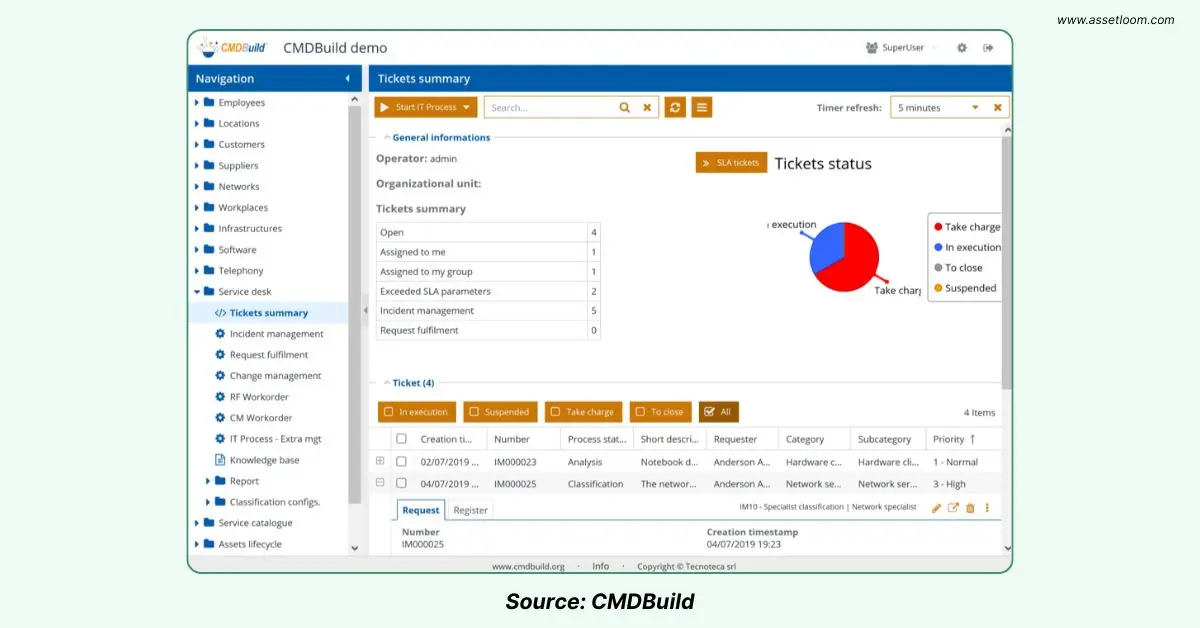Click inside the Search input field
Viewport: 1200px width, 628px height.
point(548,107)
